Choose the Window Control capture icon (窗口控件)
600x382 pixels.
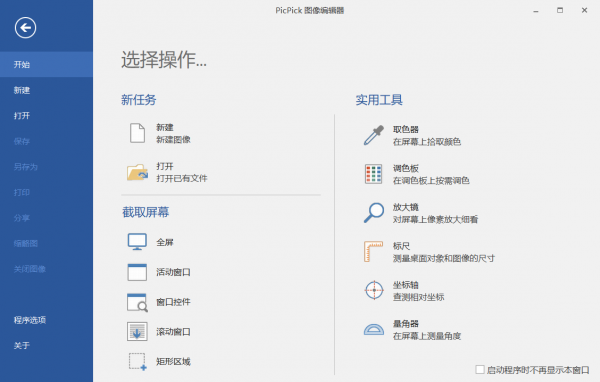tap(137, 302)
